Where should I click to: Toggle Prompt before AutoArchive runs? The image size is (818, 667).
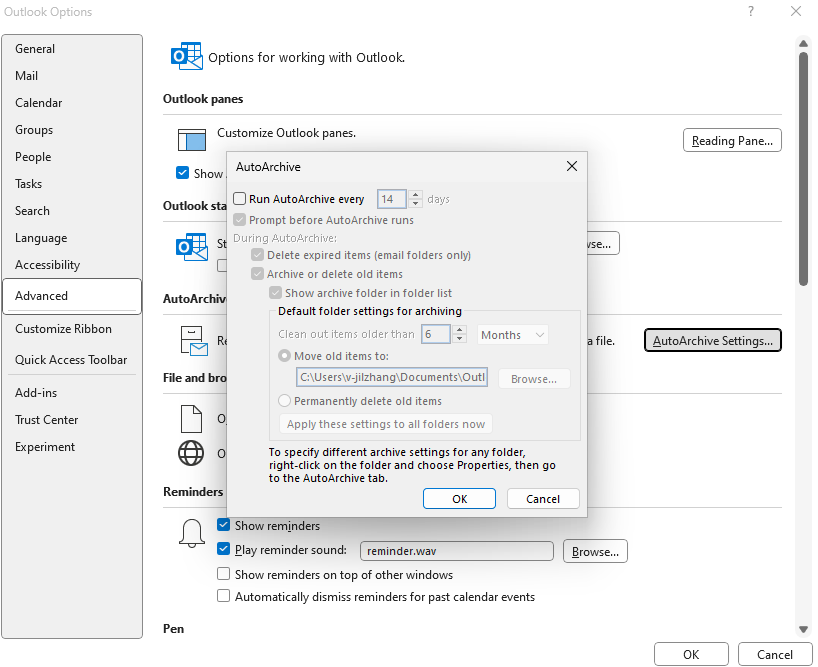pyautogui.click(x=239, y=220)
